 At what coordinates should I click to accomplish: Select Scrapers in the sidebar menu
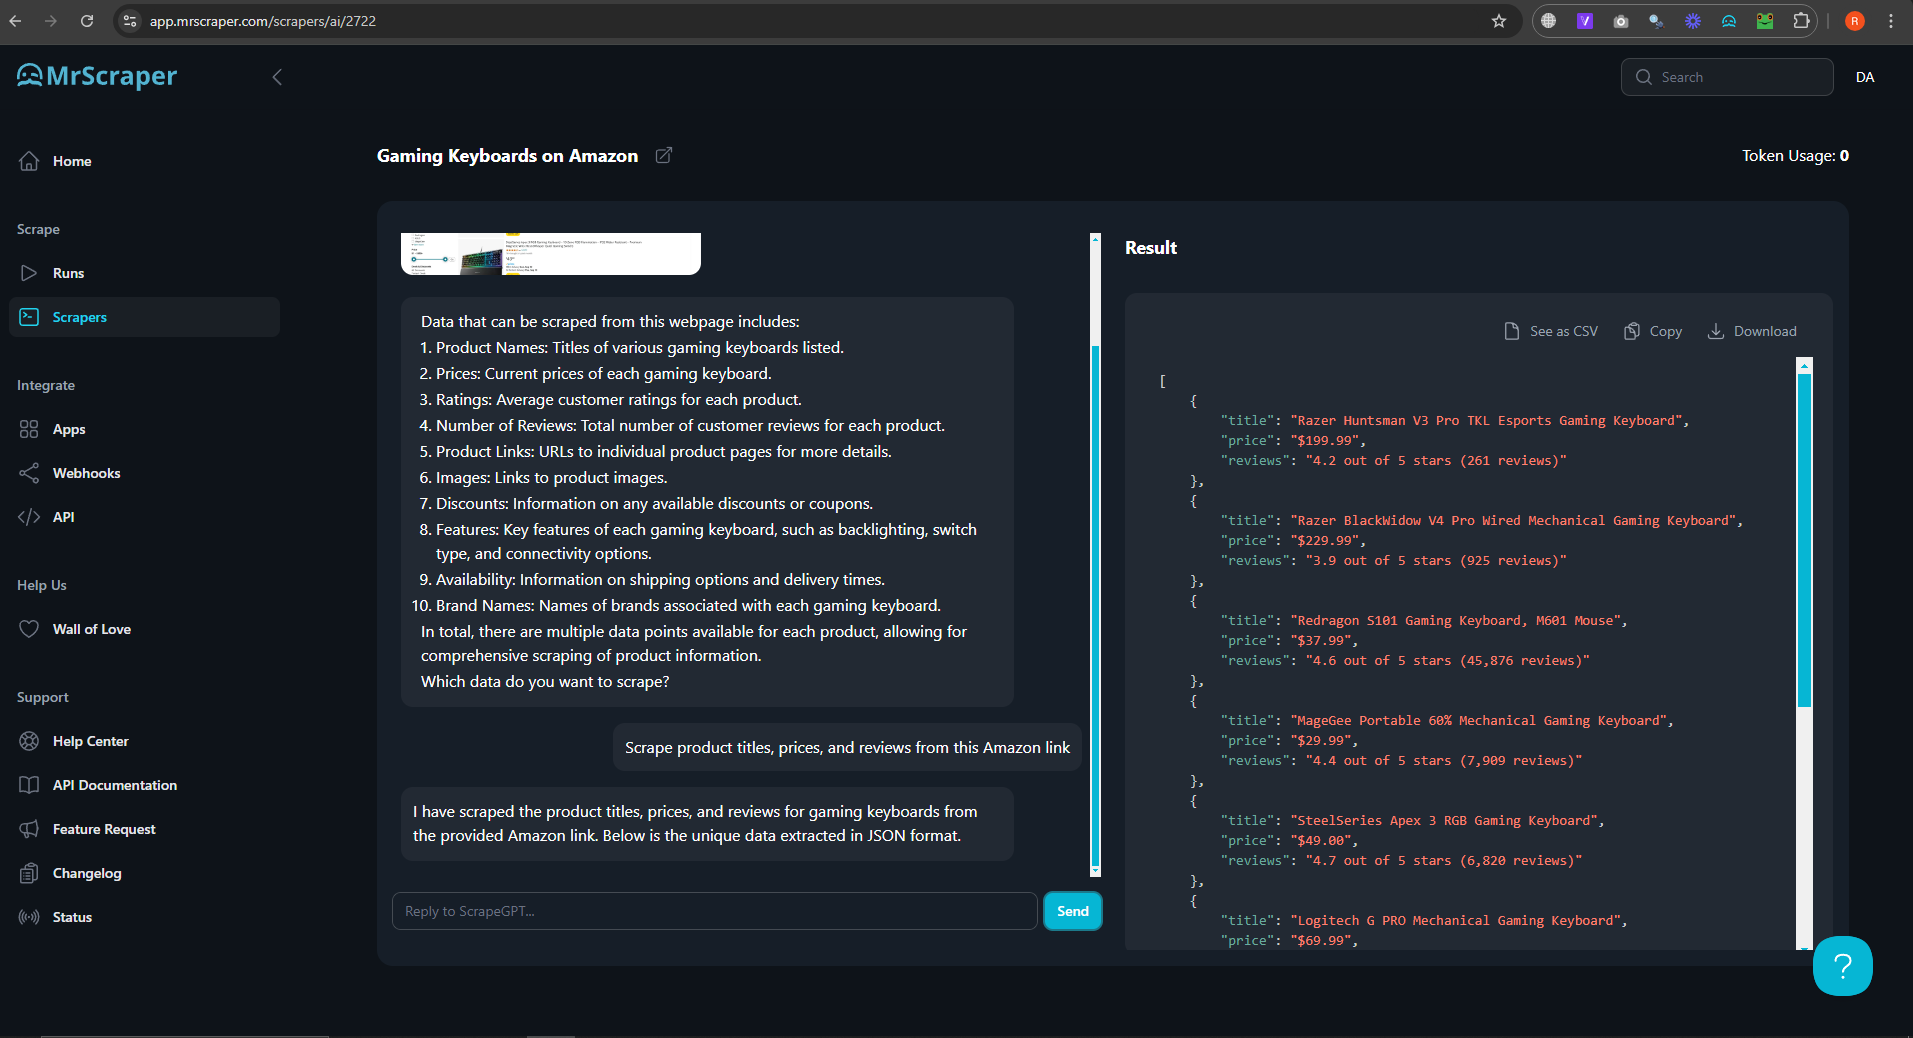[x=144, y=317]
